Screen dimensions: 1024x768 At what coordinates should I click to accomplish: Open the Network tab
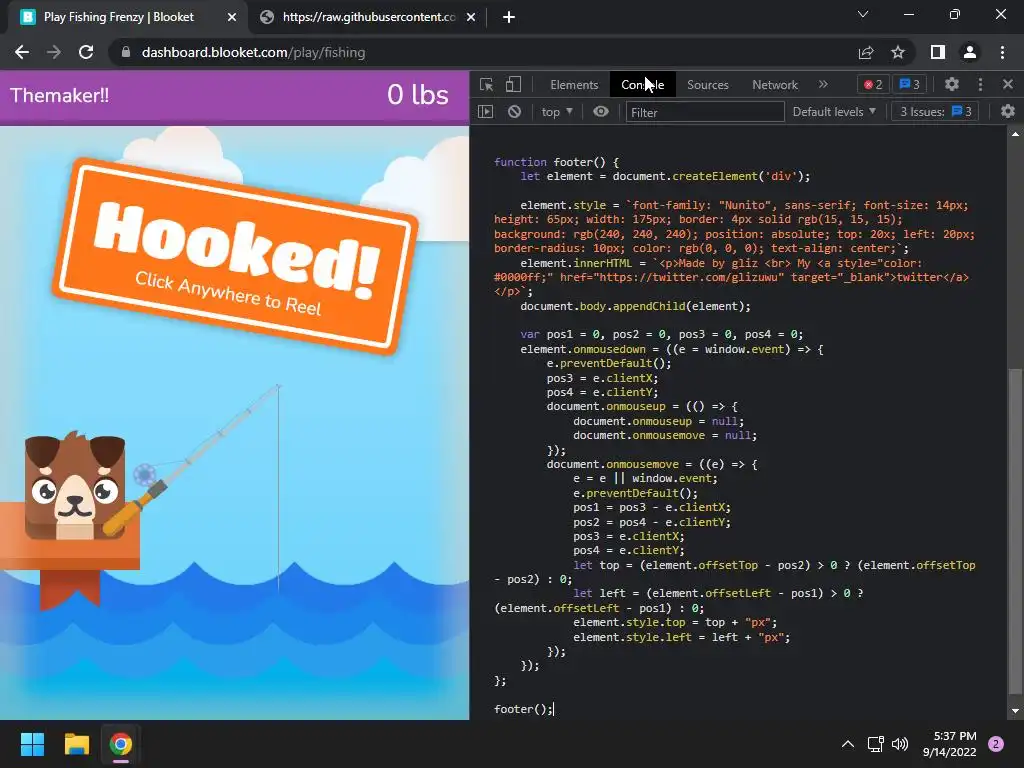(775, 85)
